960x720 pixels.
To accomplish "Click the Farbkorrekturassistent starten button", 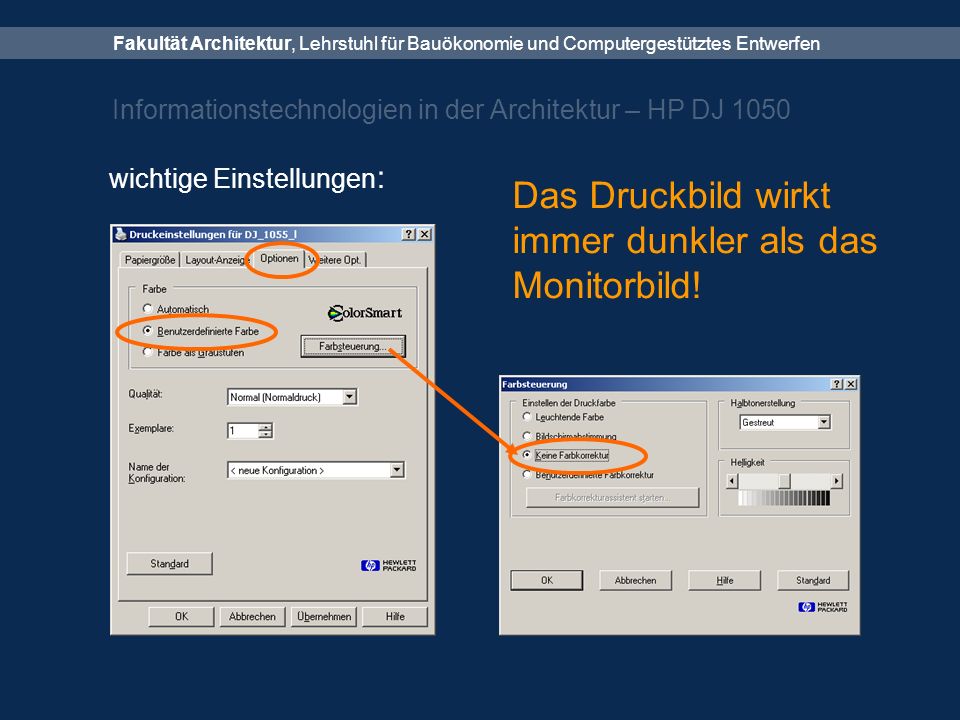I will [x=612, y=497].
